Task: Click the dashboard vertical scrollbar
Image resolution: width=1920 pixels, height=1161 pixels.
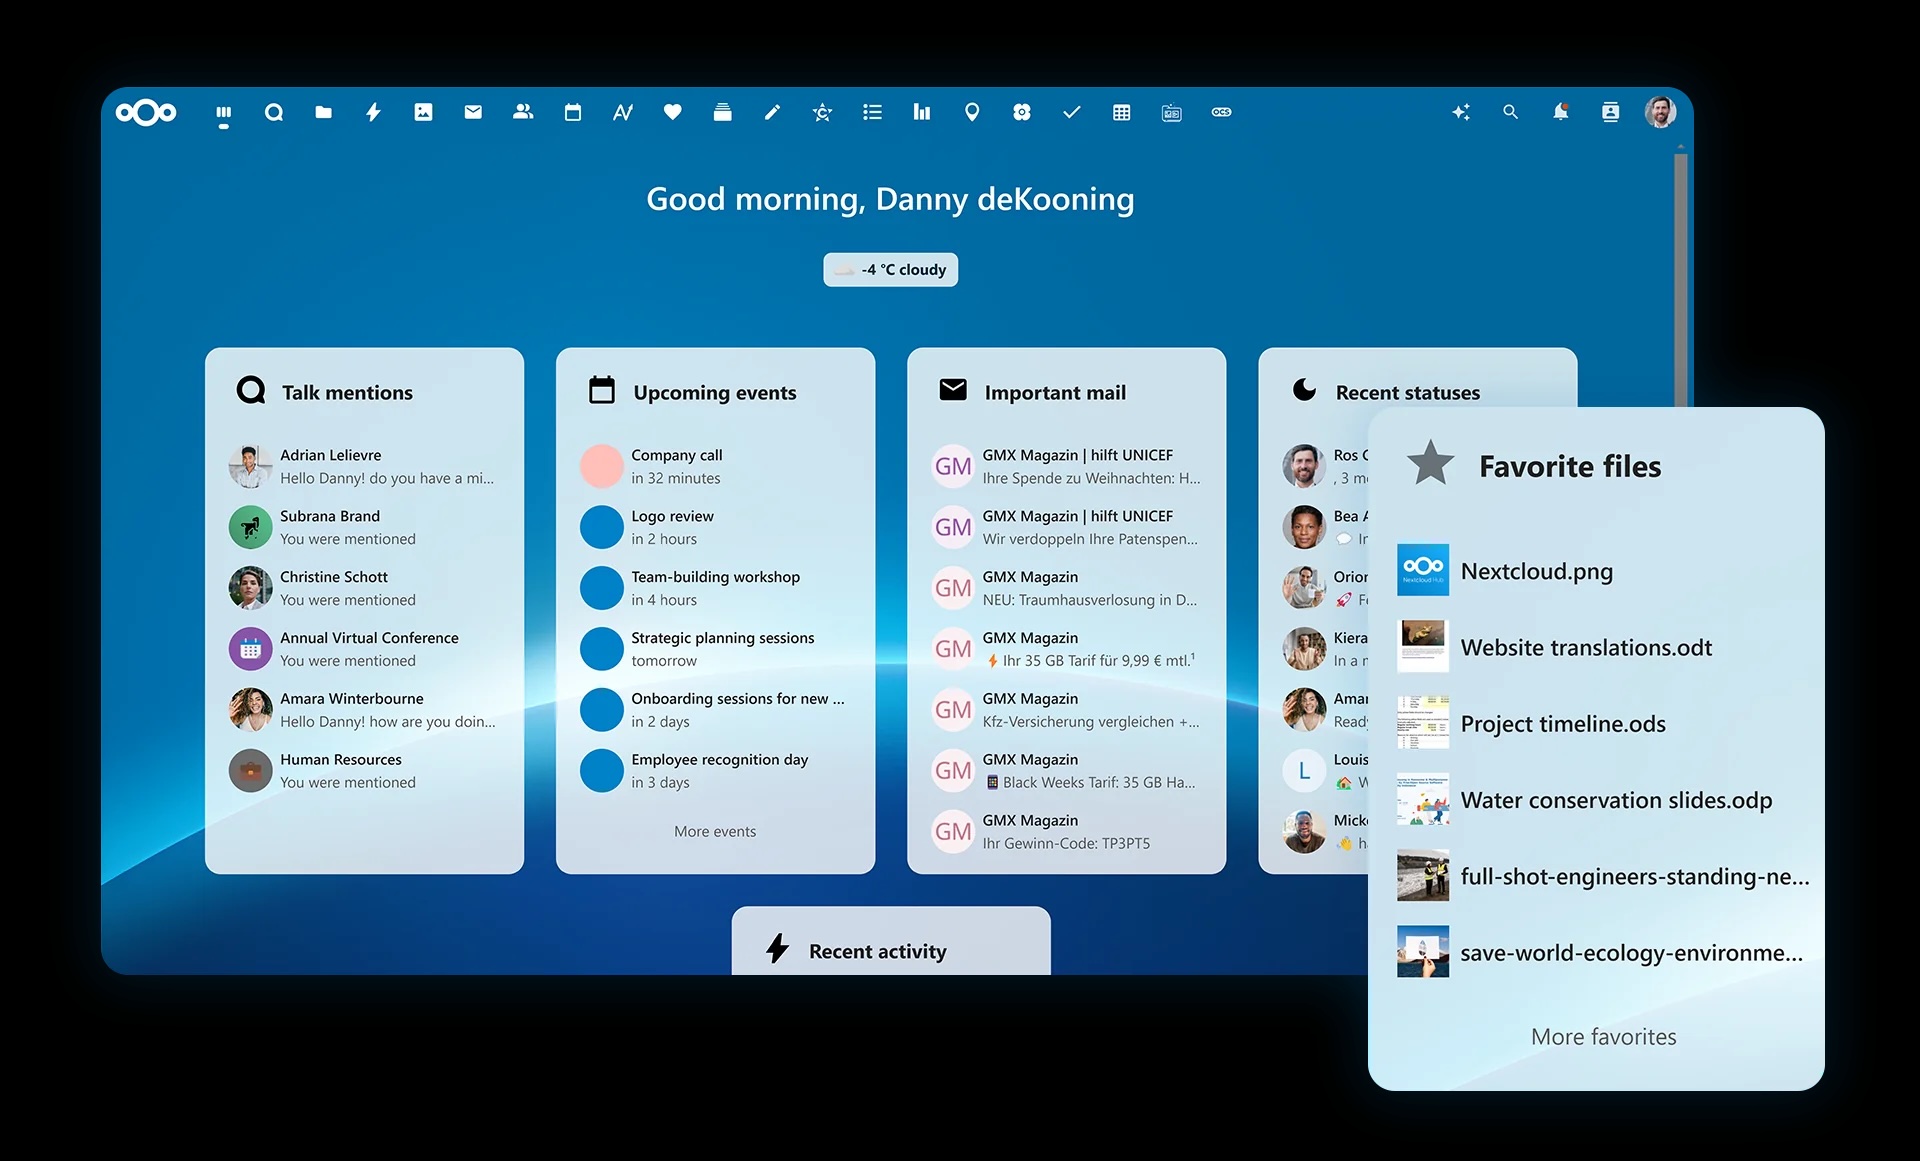Action: [x=1681, y=280]
